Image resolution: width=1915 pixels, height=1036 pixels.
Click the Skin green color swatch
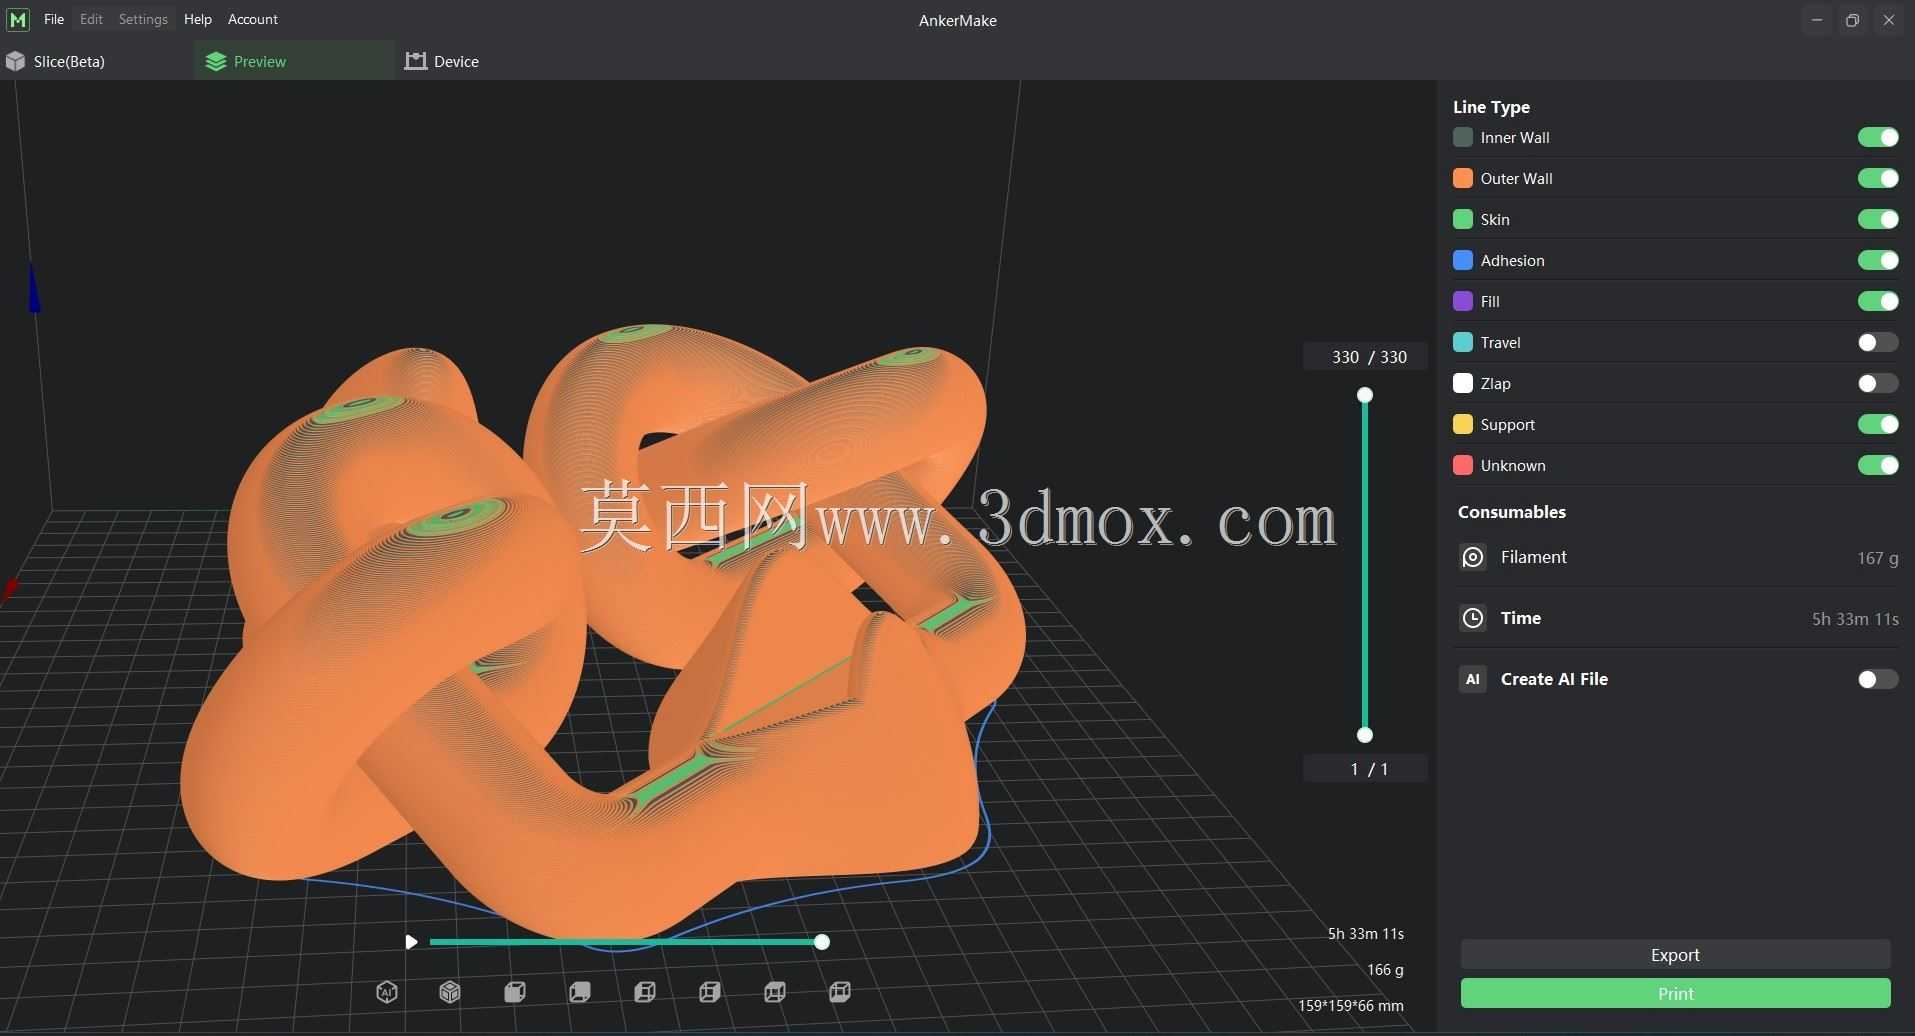[x=1463, y=219]
